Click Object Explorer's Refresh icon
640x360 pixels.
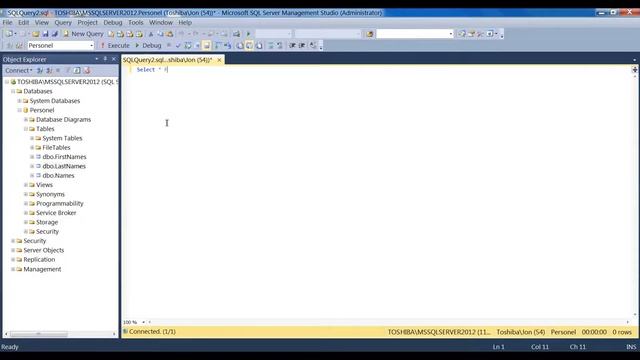(x=77, y=71)
